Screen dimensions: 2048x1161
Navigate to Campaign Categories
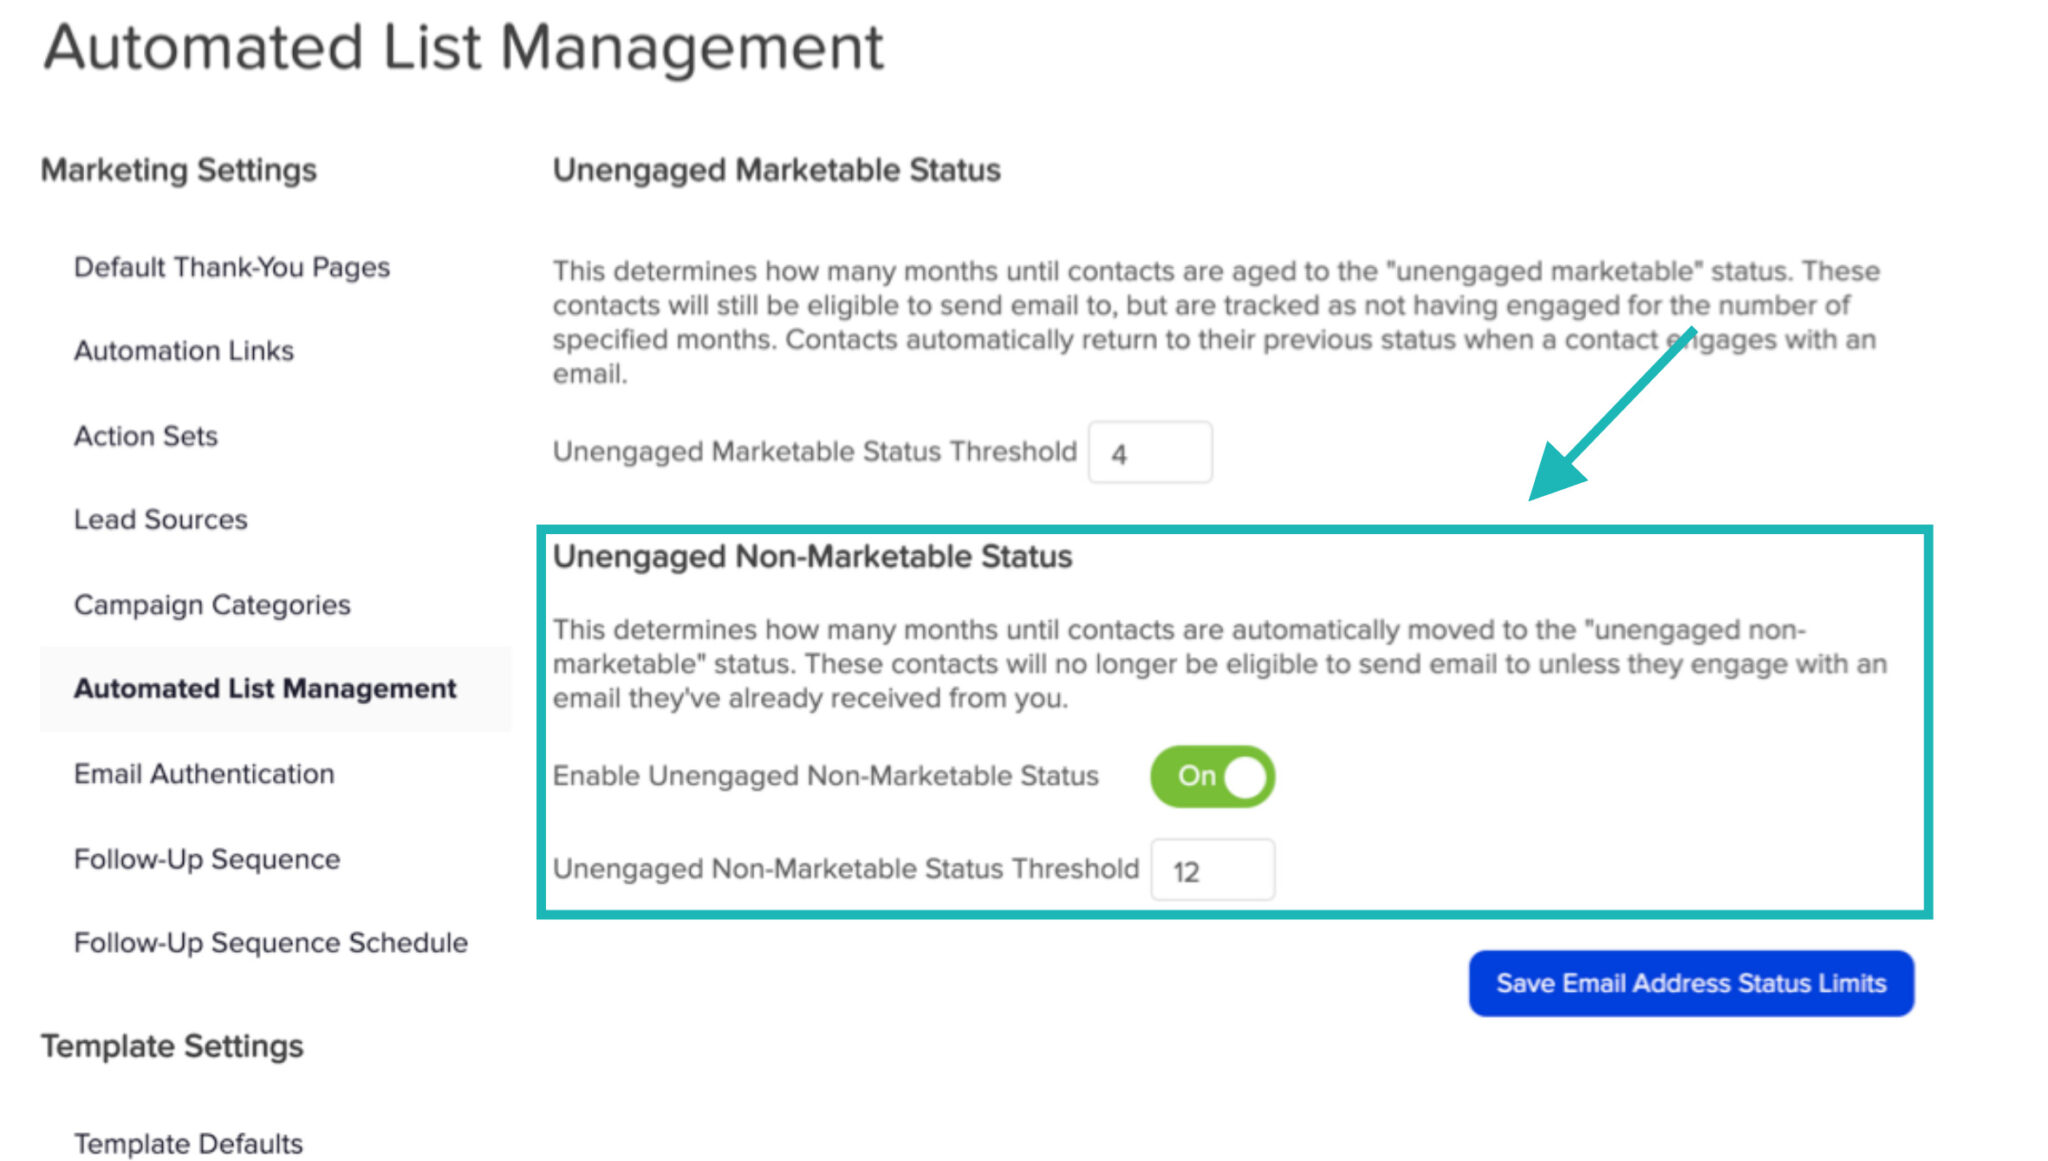click(212, 605)
